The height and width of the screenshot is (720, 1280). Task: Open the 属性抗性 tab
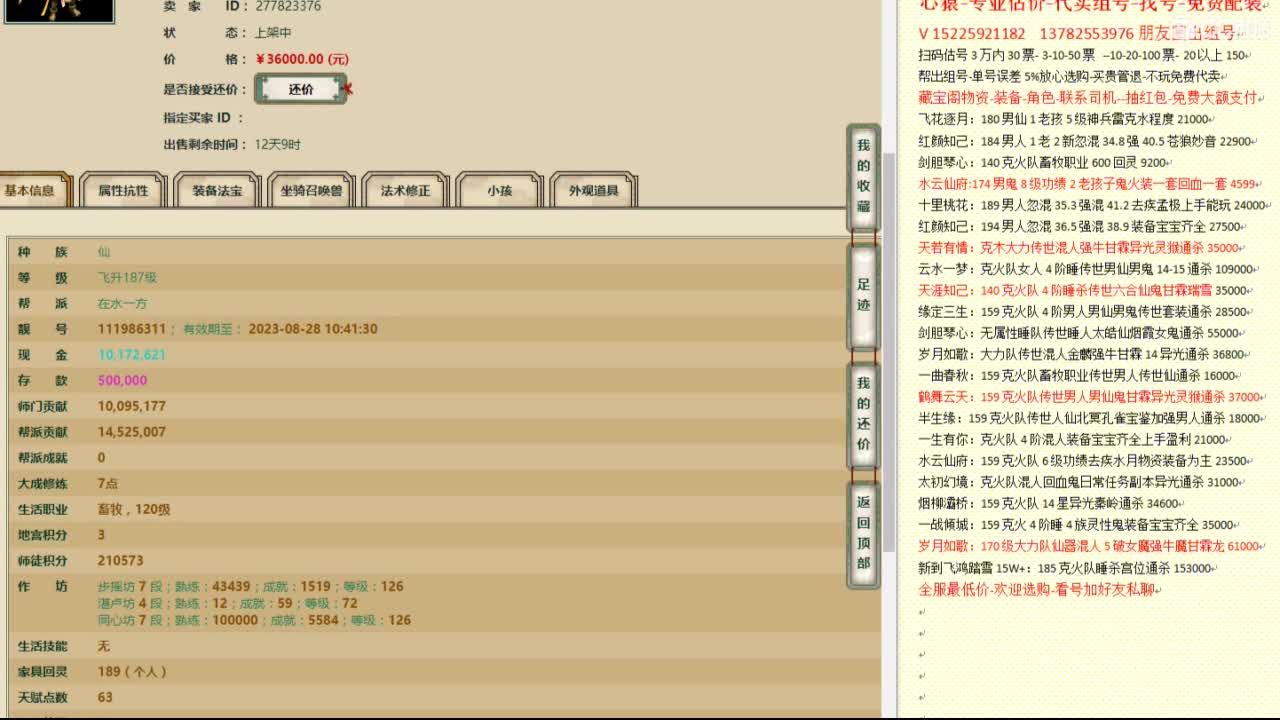123,190
